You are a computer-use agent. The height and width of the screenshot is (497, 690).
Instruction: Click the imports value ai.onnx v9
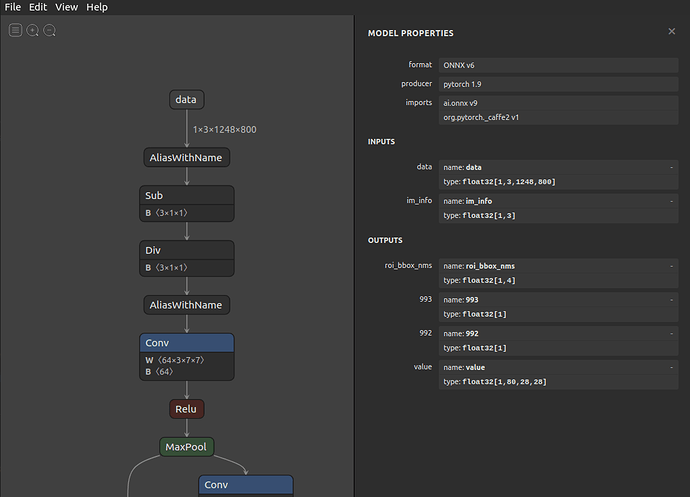[x=558, y=103]
